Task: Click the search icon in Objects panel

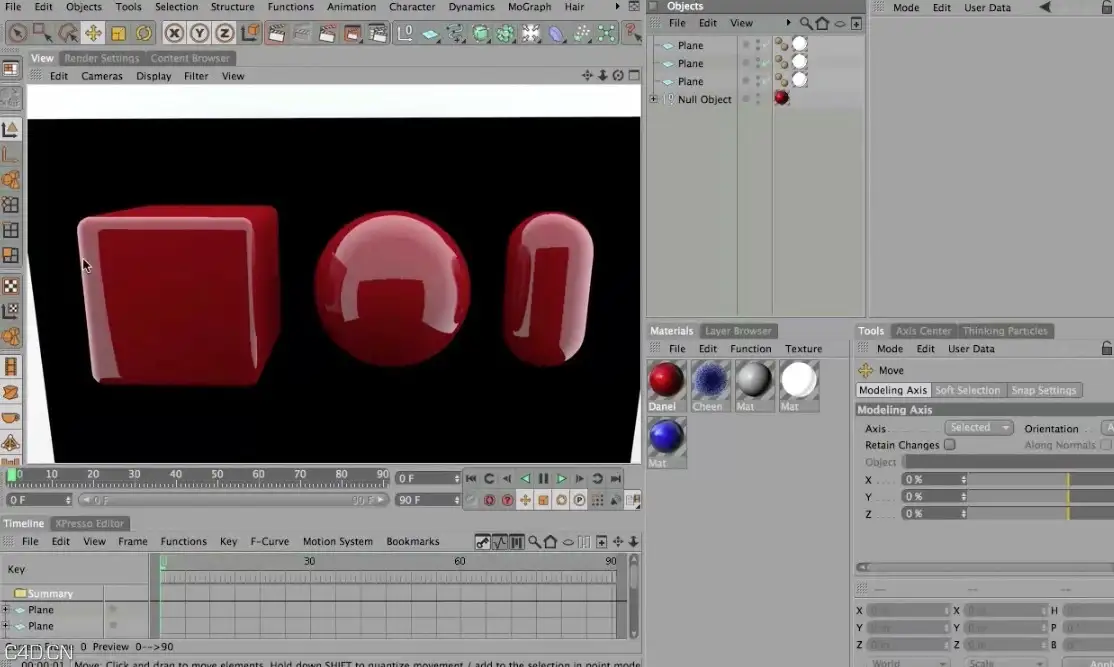Action: (806, 23)
